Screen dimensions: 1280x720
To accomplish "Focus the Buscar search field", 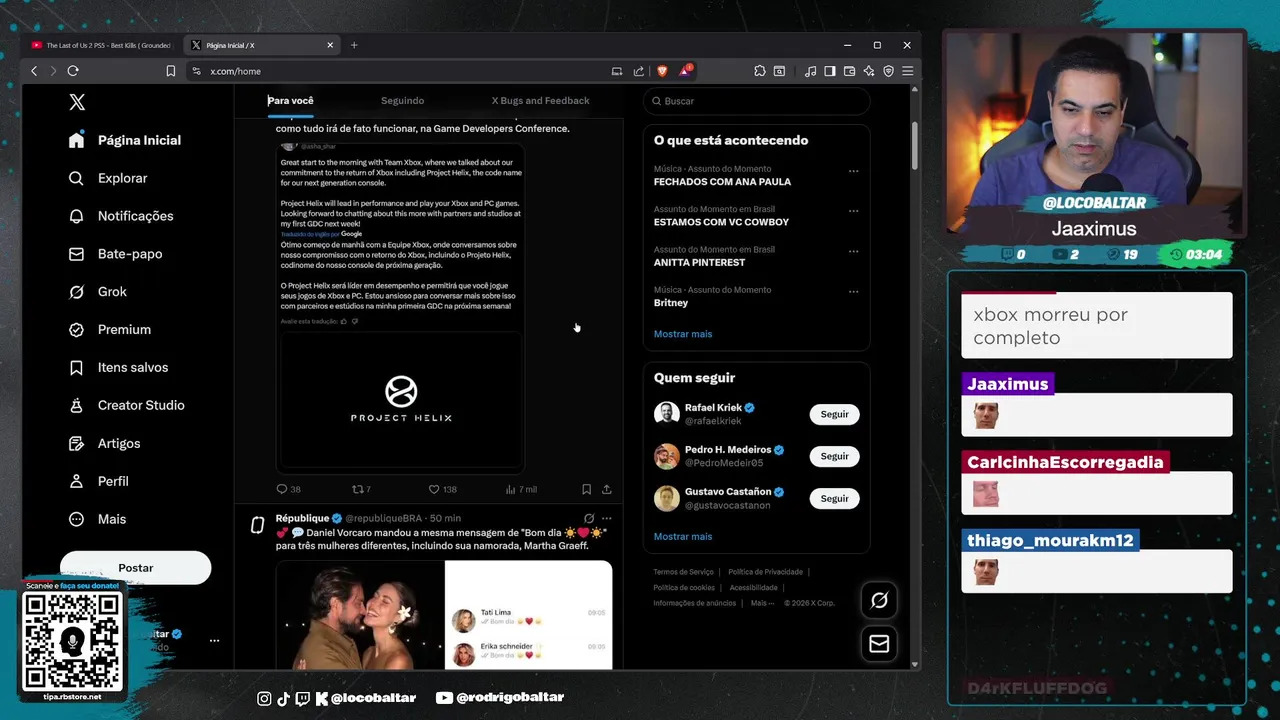I will (x=756, y=101).
